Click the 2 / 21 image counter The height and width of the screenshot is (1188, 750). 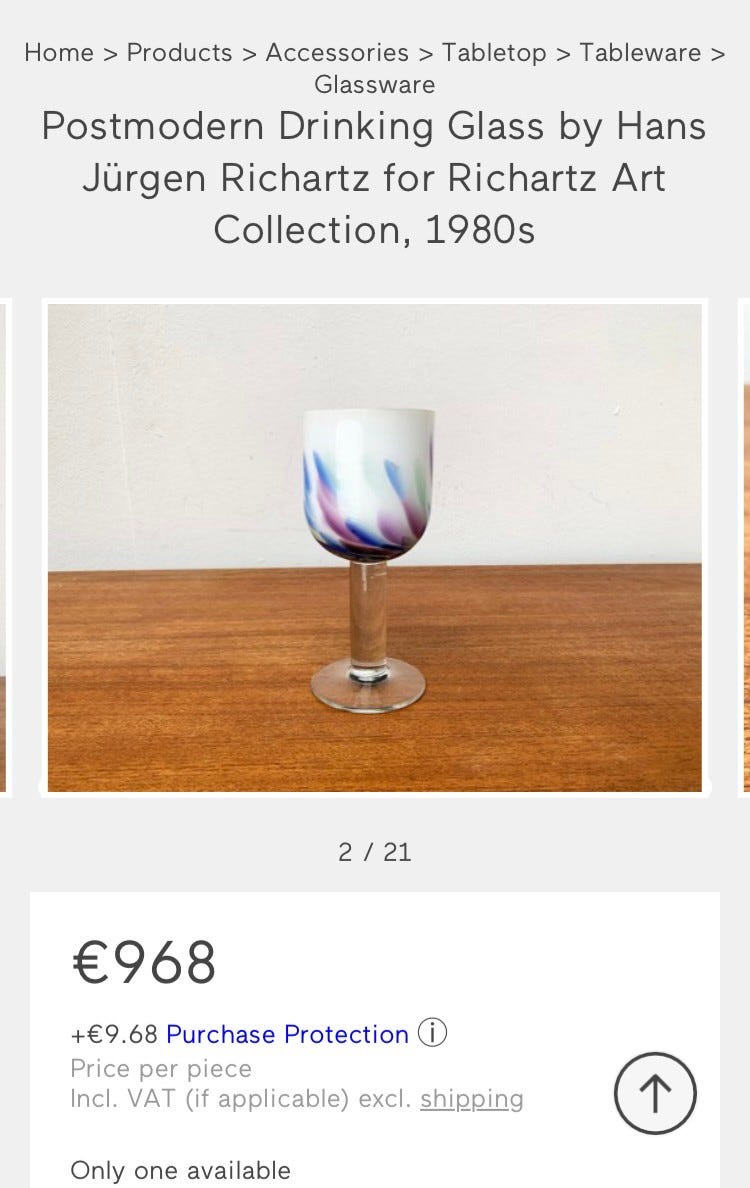(375, 852)
